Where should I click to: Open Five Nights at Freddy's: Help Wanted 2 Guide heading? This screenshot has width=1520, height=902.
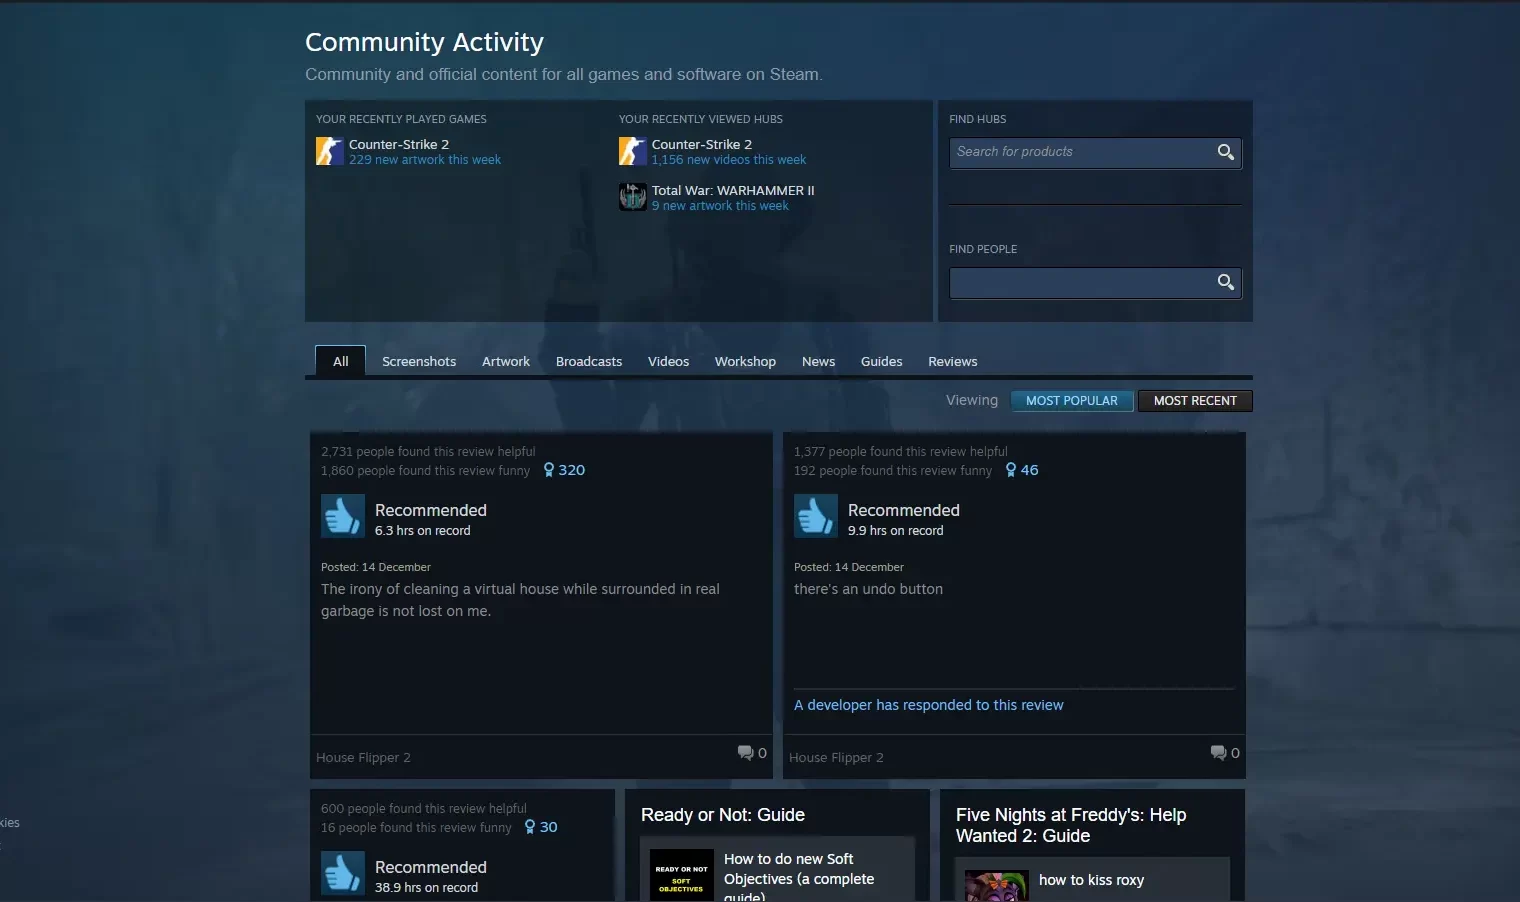click(1071, 825)
